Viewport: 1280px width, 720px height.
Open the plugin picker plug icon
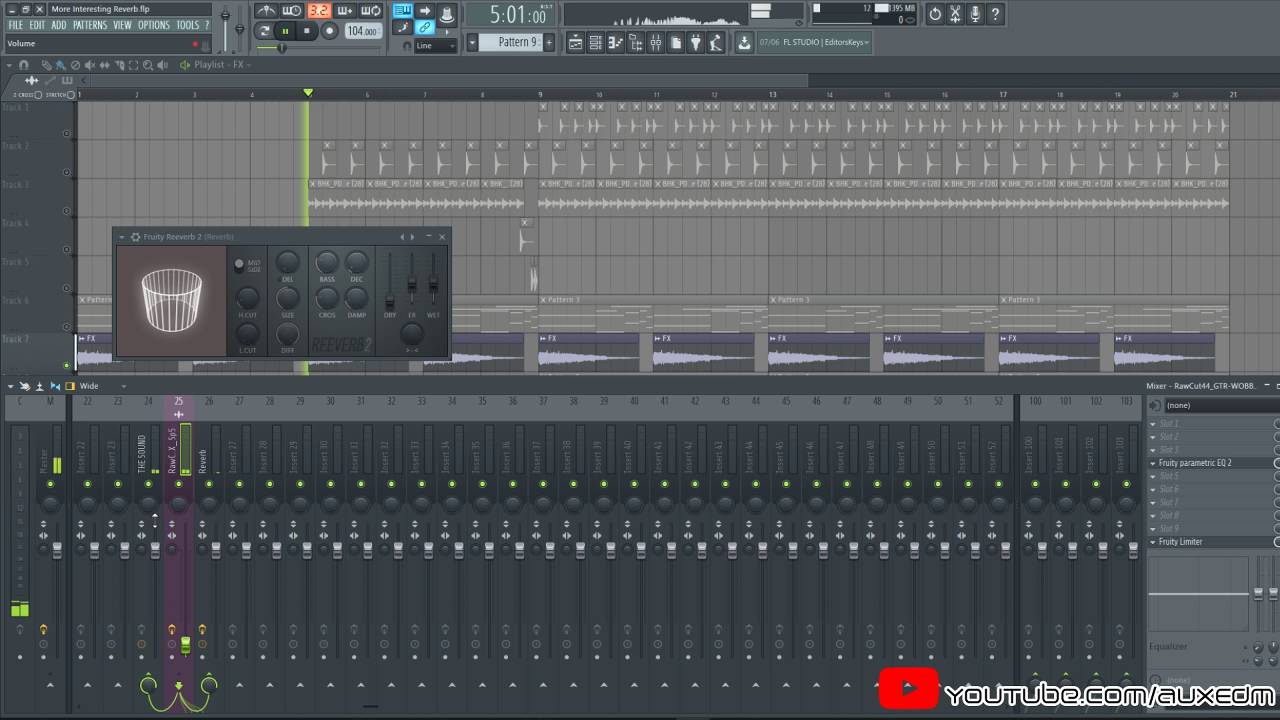(697, 42)
